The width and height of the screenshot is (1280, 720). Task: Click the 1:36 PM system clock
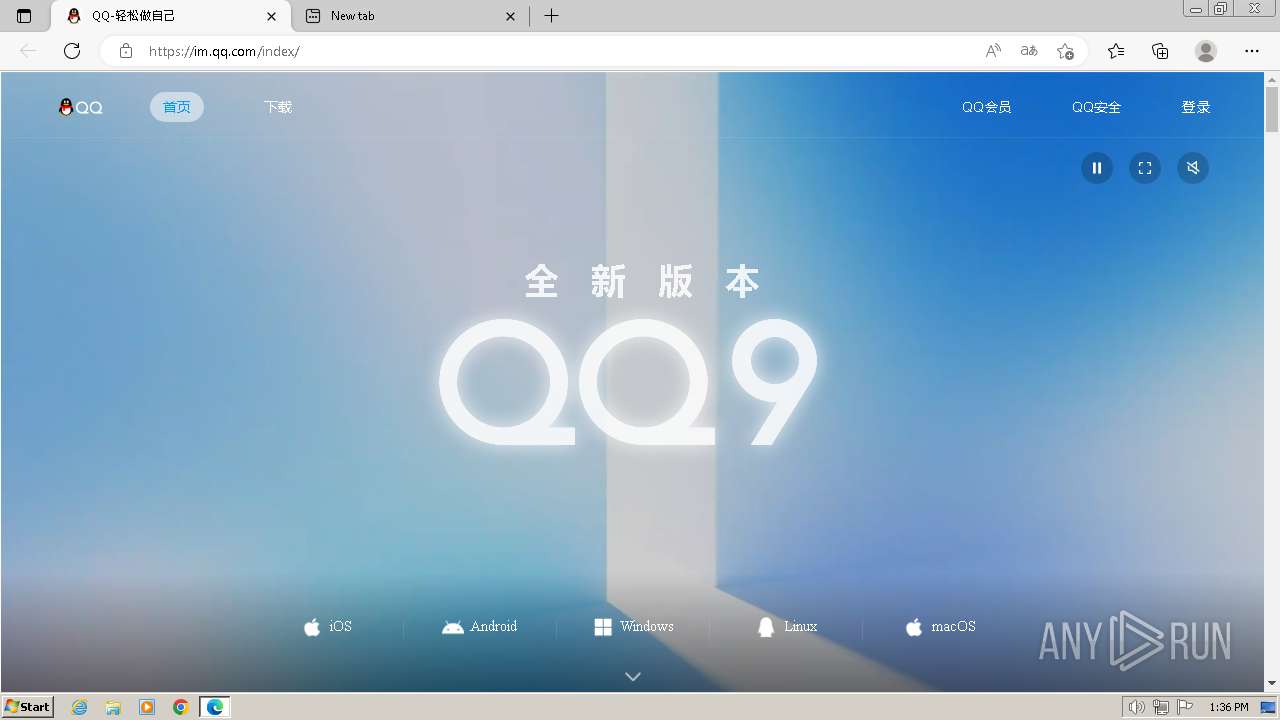(1229, 707)
